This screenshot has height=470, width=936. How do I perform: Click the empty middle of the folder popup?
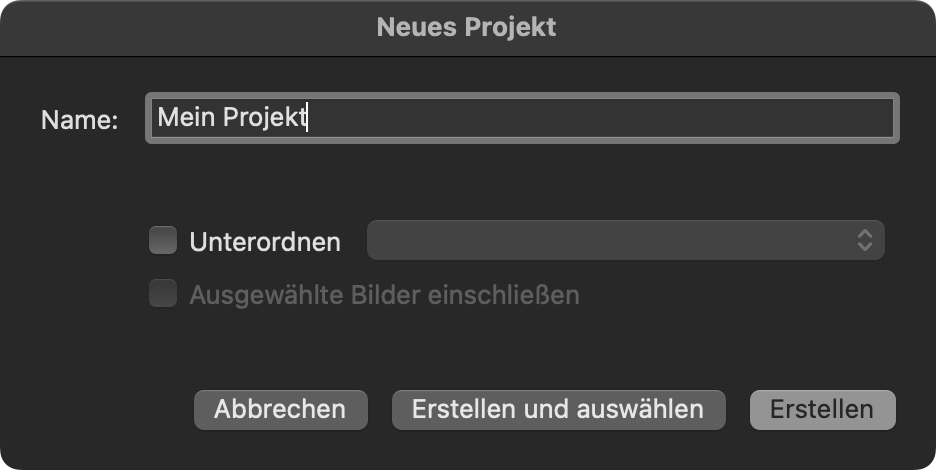[x=609, y=240]
